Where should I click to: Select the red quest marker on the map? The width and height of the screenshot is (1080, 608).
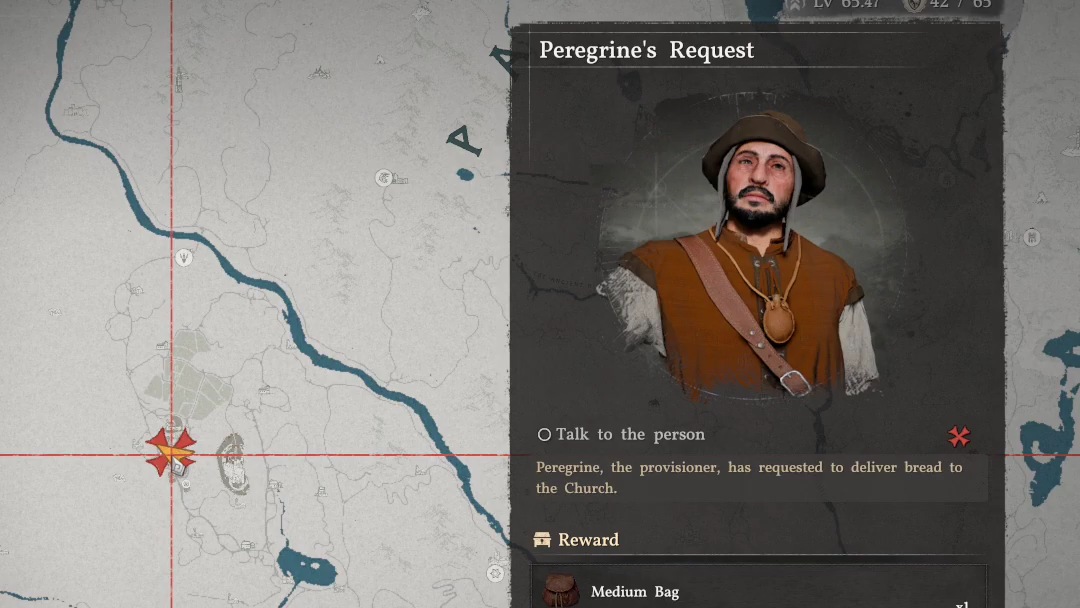(x=170, y=451)
